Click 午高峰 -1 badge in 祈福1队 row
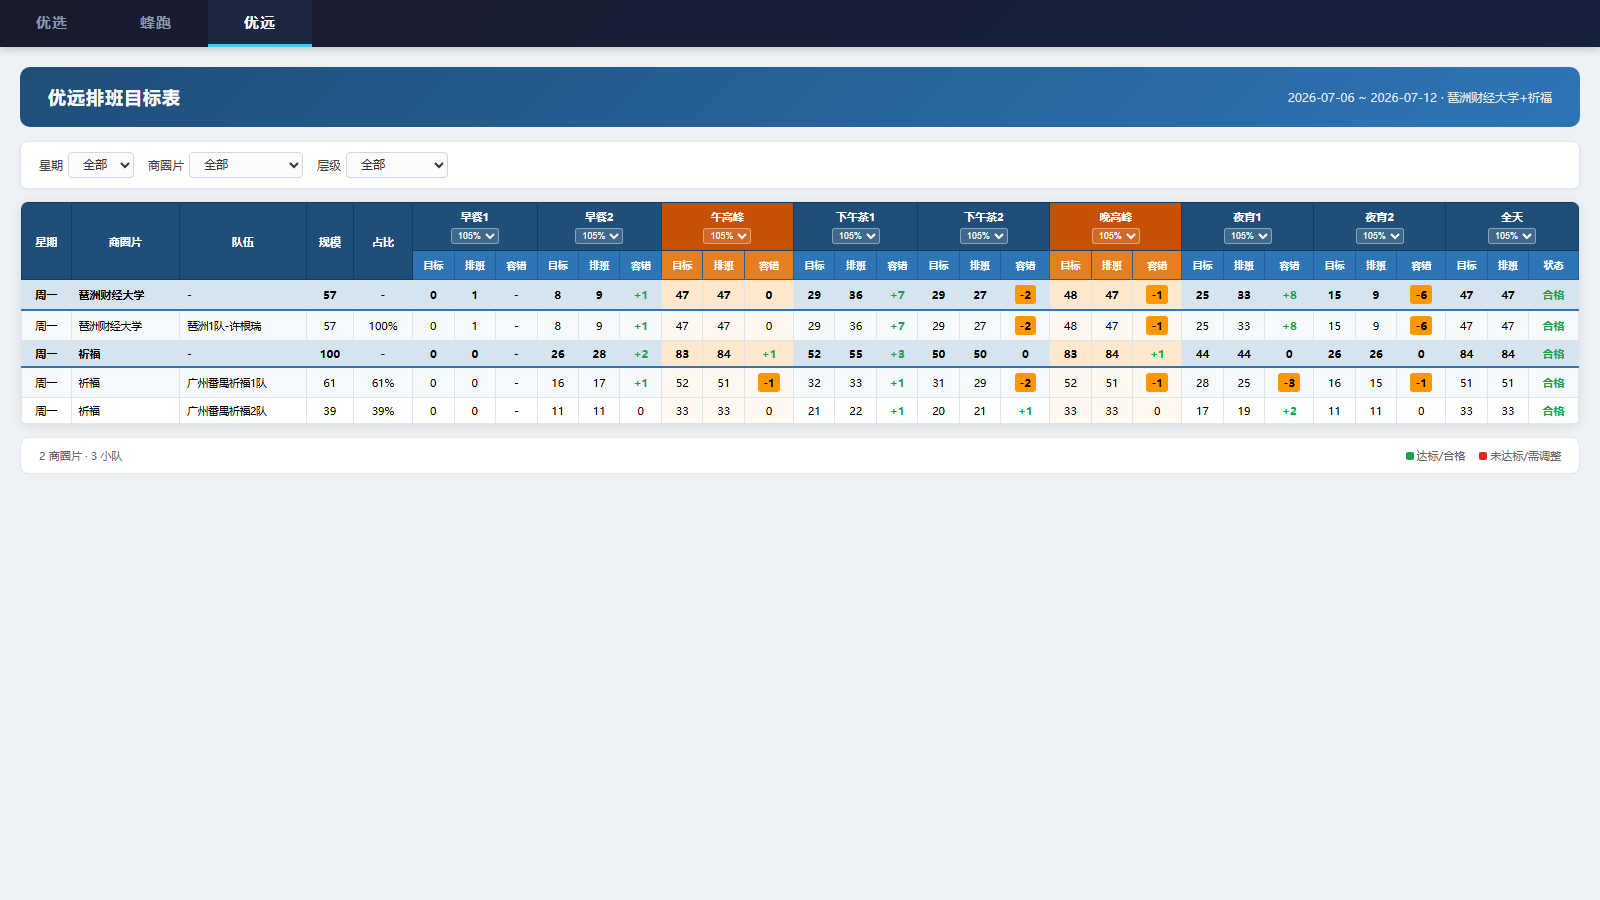This screenshot has height=900, width=1600. point(768,383)
